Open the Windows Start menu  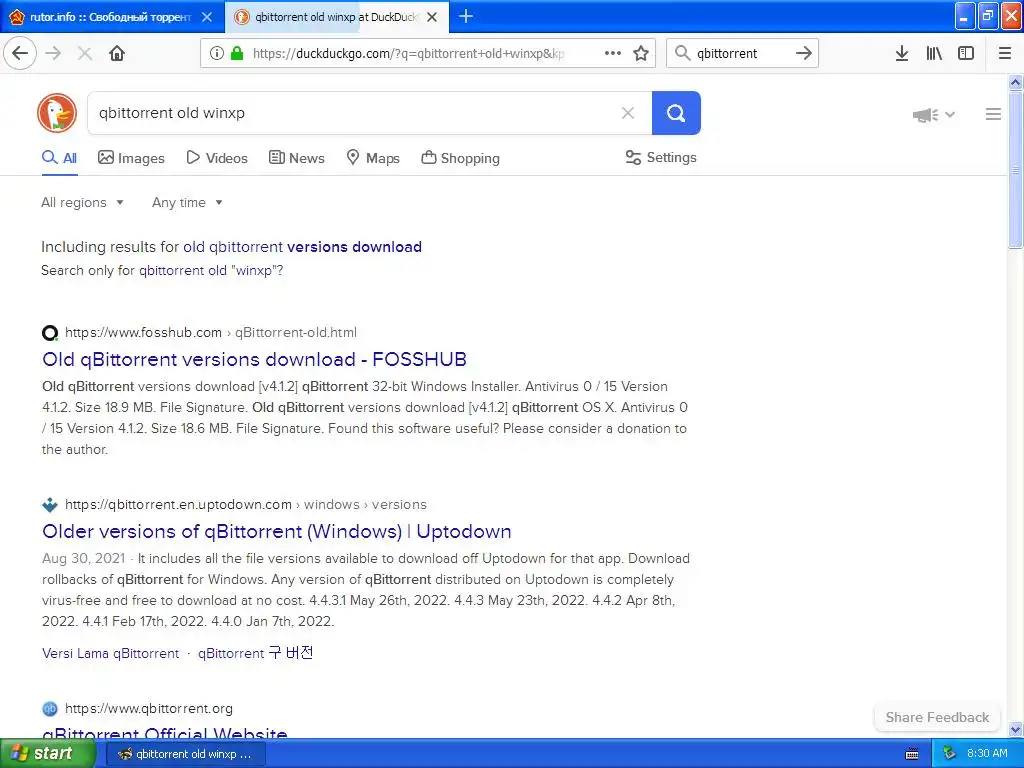tap(47, 754)
